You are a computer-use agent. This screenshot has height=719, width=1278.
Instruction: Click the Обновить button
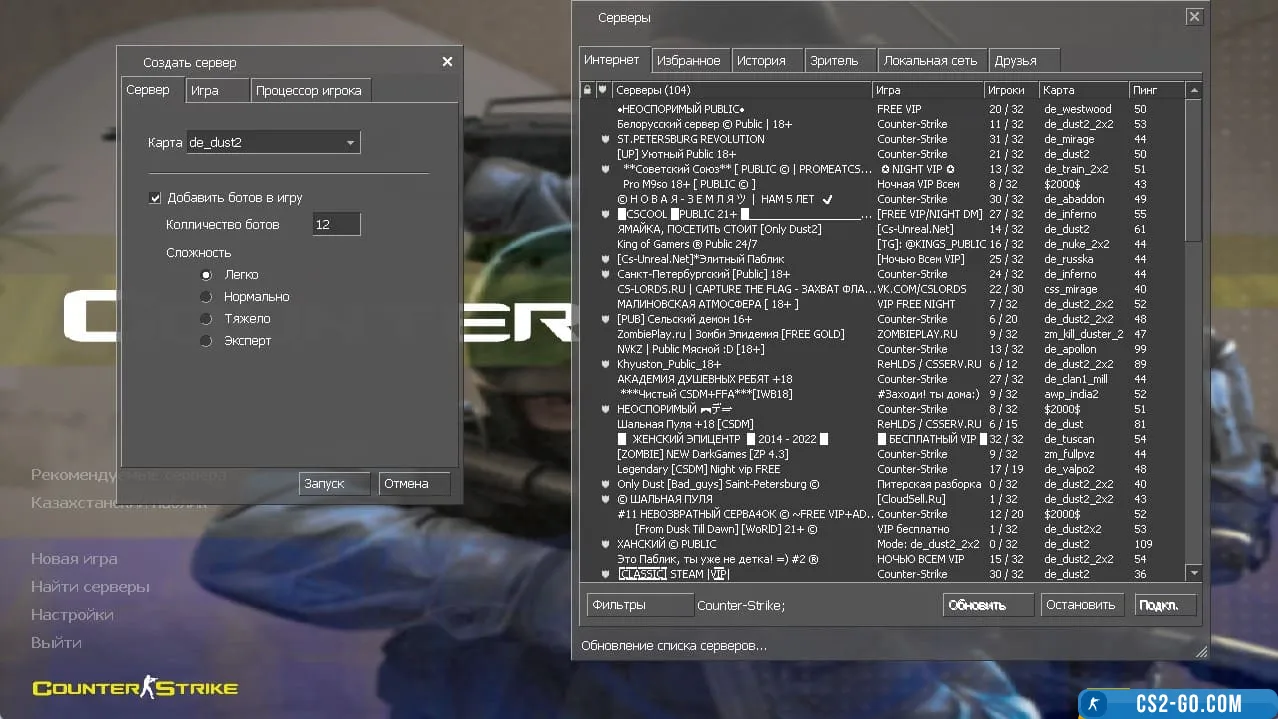[x=988, y=605]
